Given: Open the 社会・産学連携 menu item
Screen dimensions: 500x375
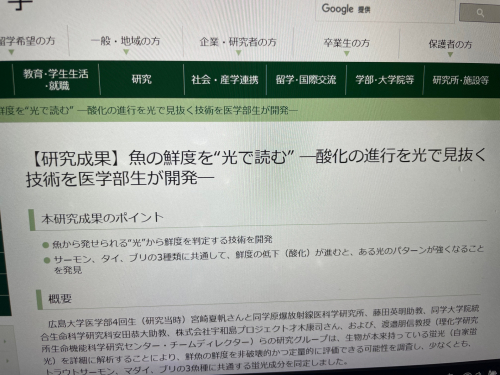Looking at the screenshot, I should 225,80.
